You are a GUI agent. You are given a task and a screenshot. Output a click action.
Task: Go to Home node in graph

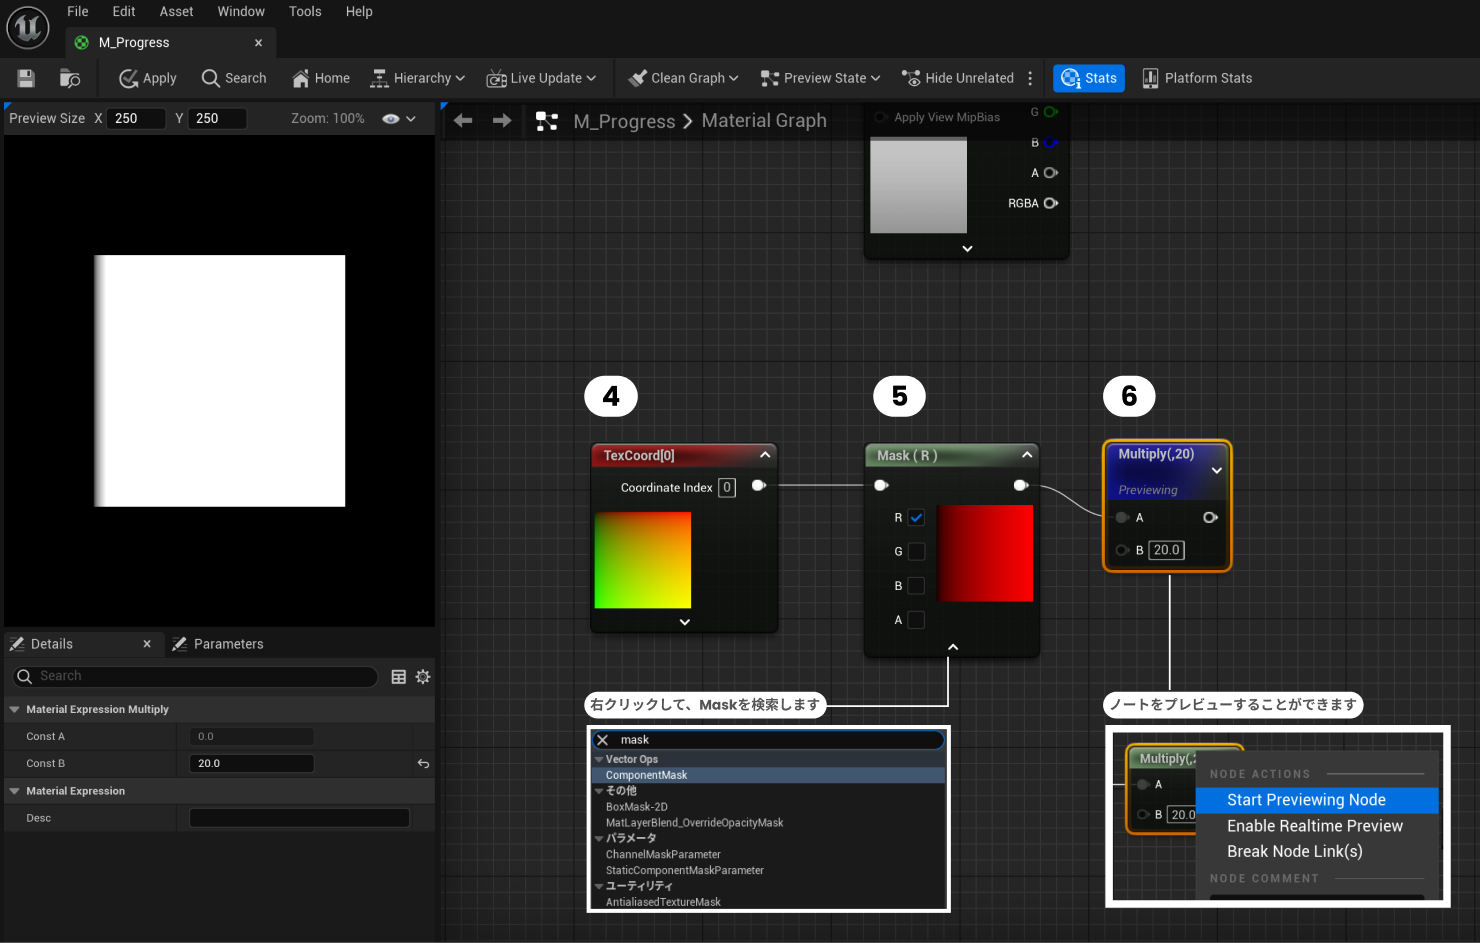click(320, 78)
